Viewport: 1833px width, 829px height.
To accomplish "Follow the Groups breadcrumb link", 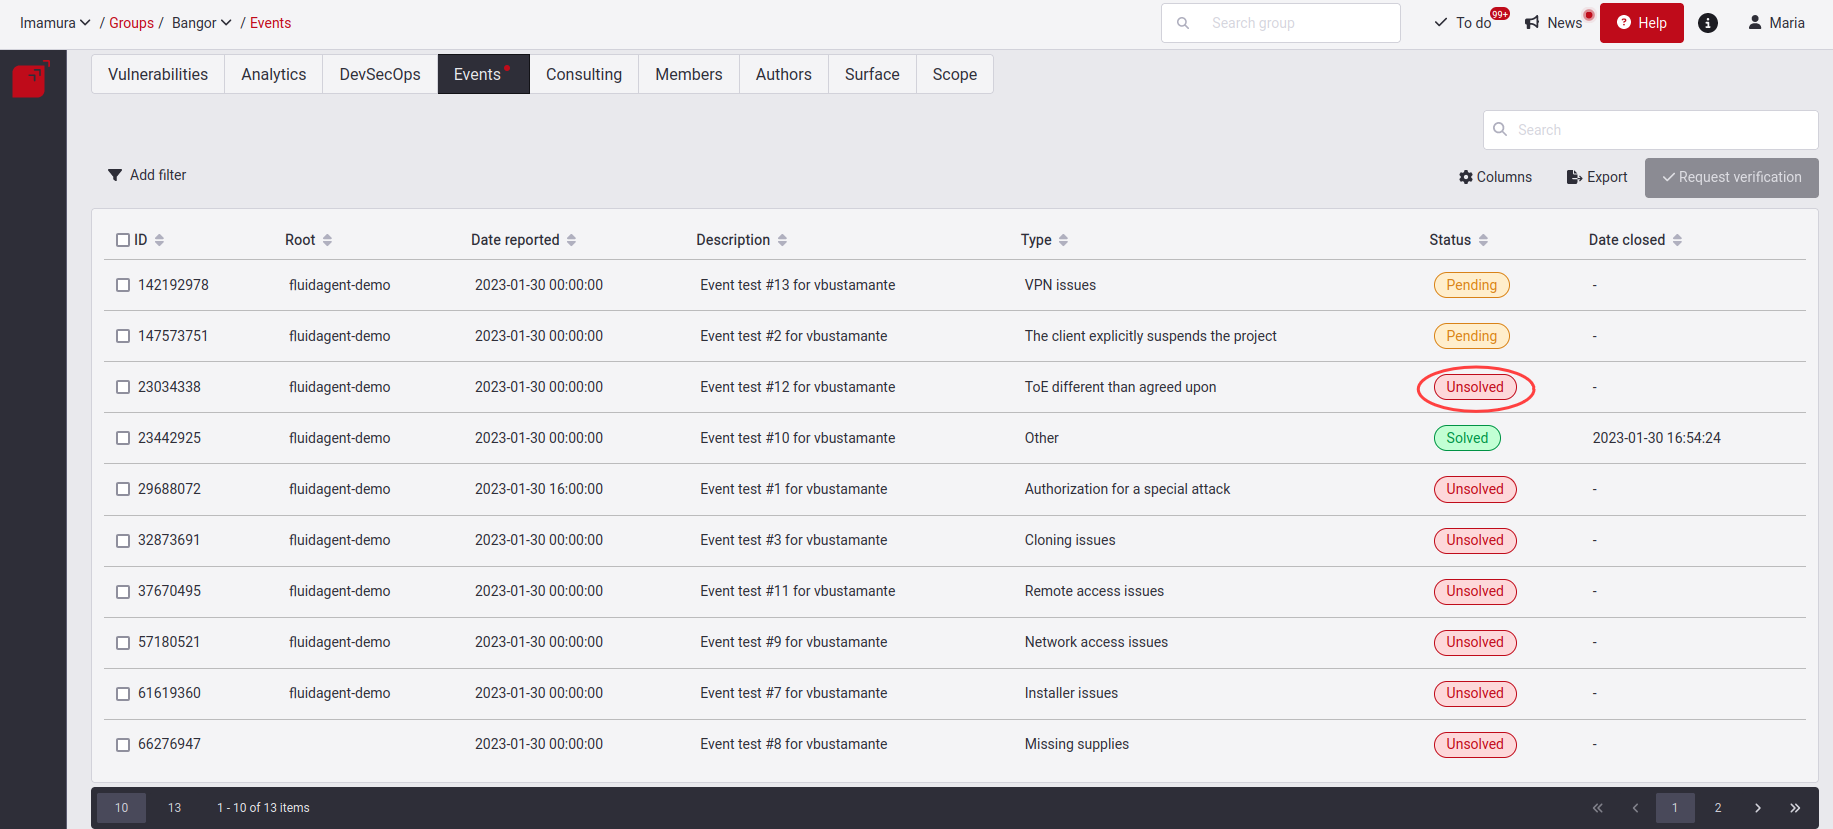I will click(x=131, y=23).
